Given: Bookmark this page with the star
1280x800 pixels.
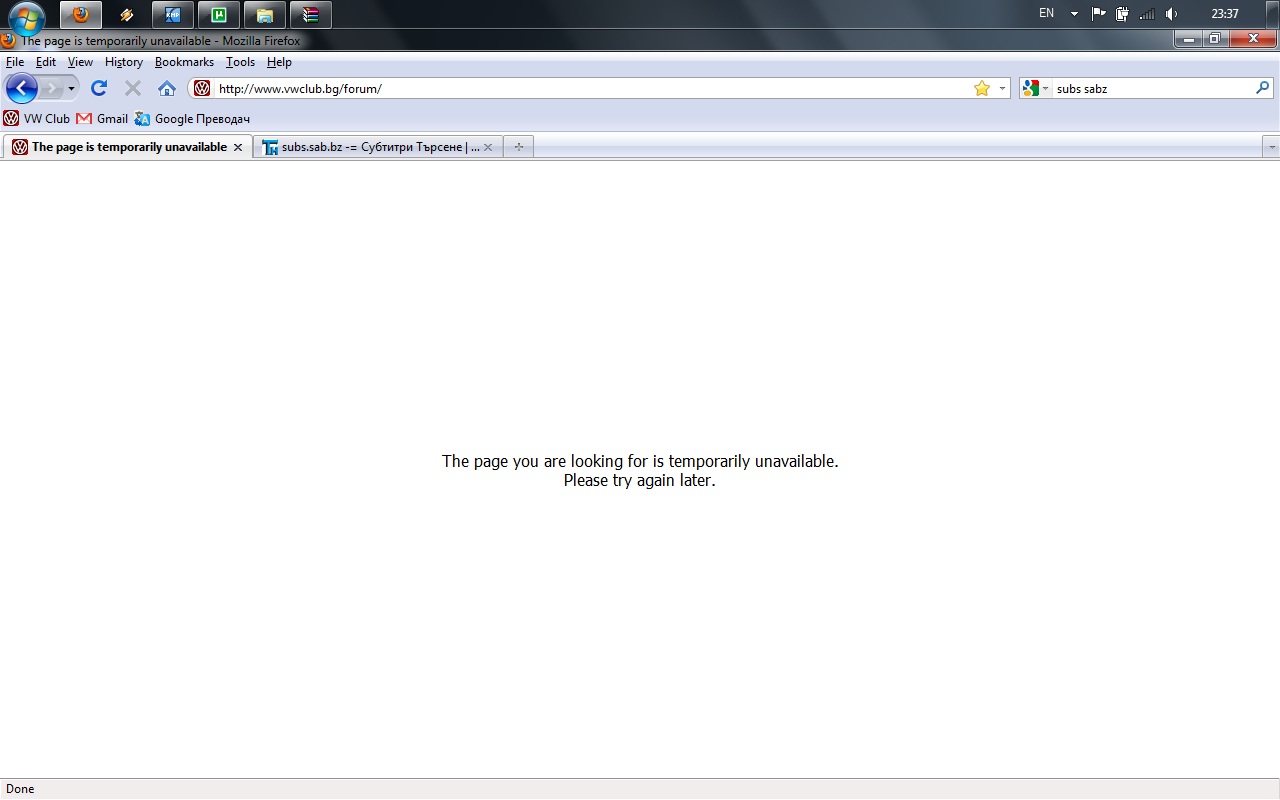Looking at the screenshot, I should (982, 88).
